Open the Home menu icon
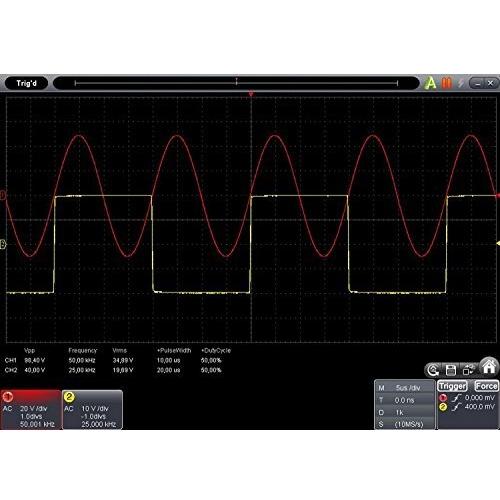This screenshot has height=500, width=500. (x=489, y=366)
